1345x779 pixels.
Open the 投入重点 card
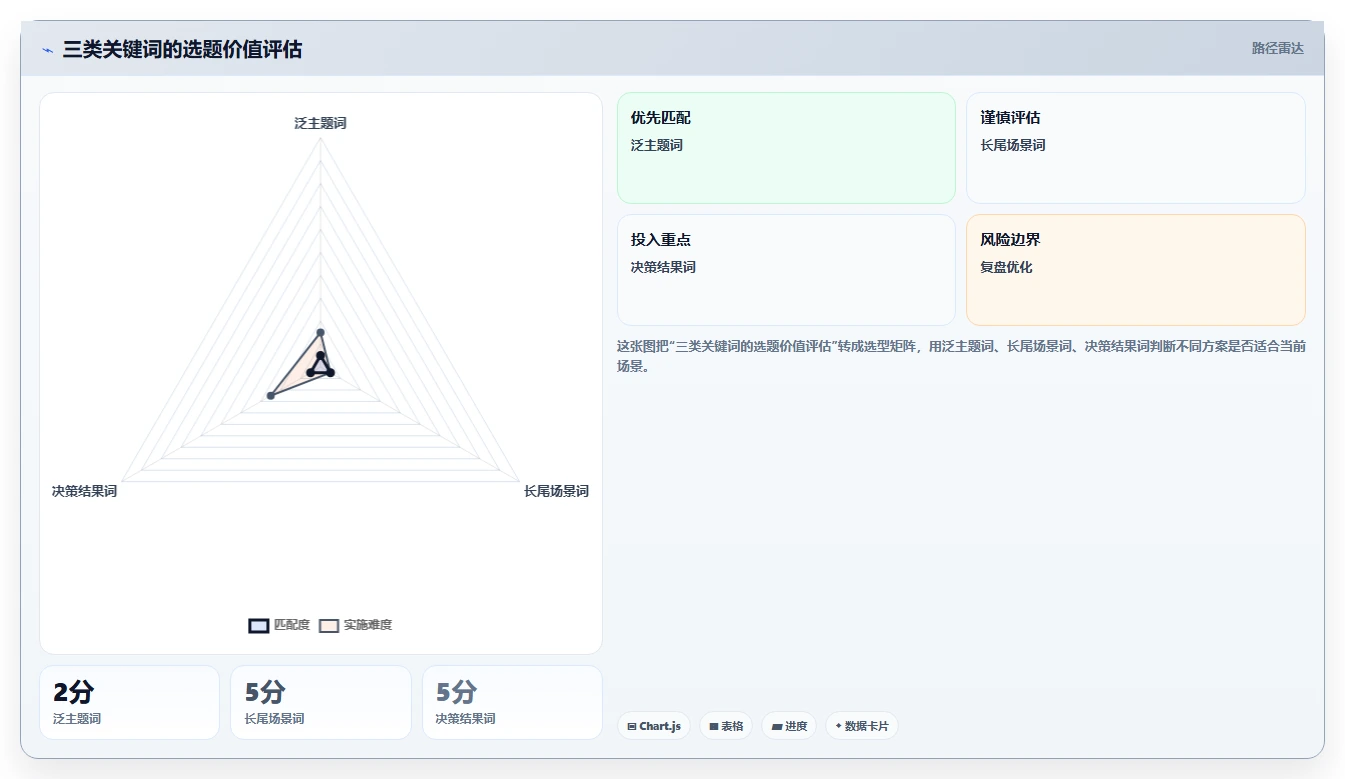[786, 270]
